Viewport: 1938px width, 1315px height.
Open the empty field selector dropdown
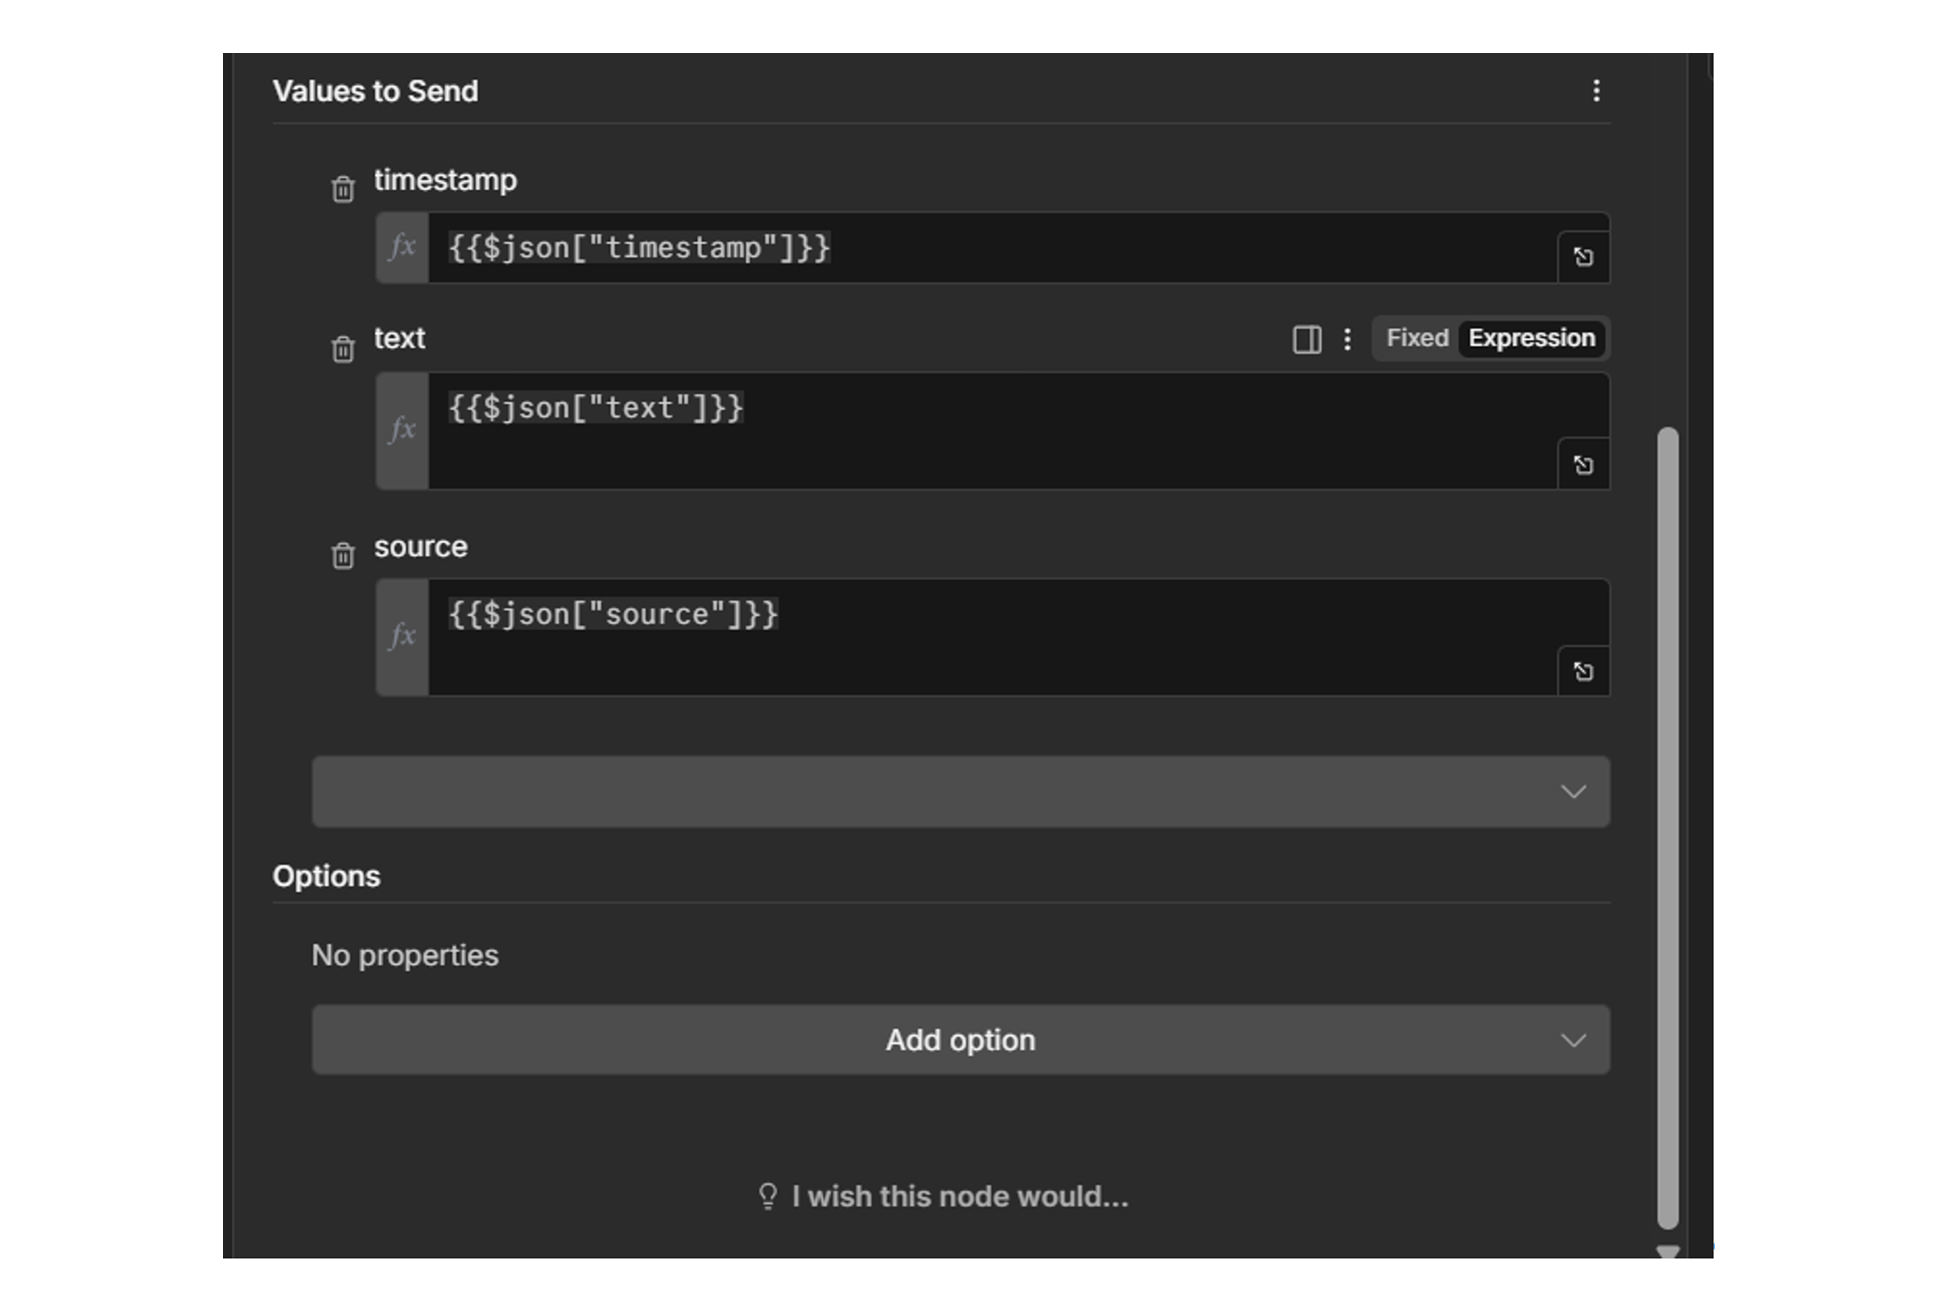point(960,792)
